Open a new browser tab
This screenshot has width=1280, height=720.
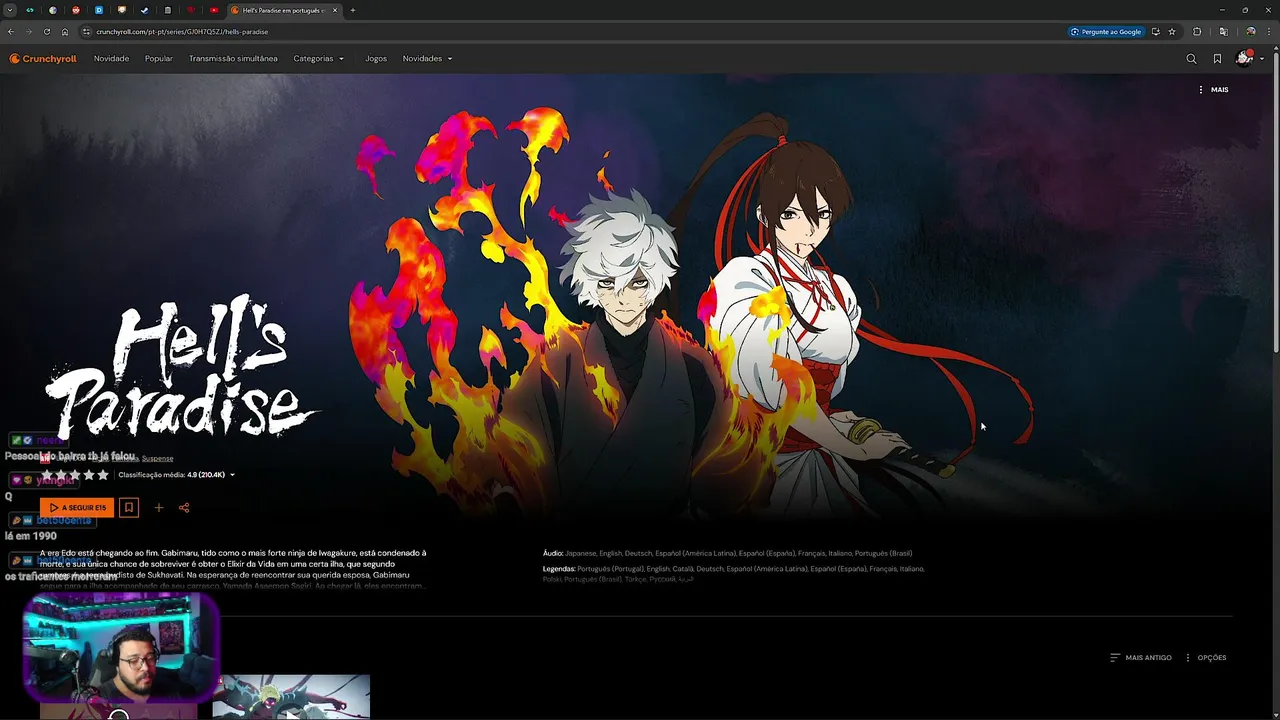352,10
